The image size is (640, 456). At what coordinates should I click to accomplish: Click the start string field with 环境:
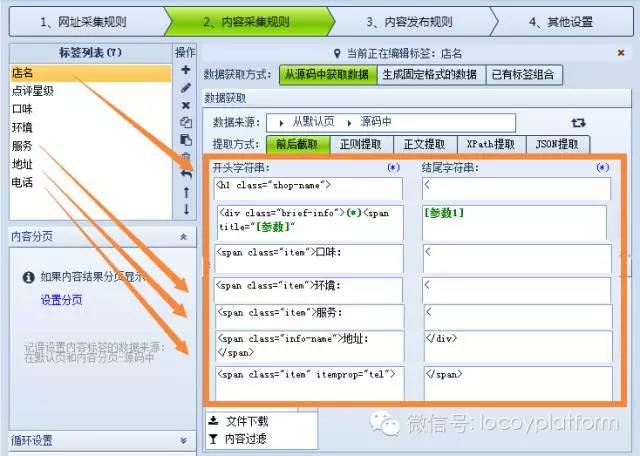(308, 289)
